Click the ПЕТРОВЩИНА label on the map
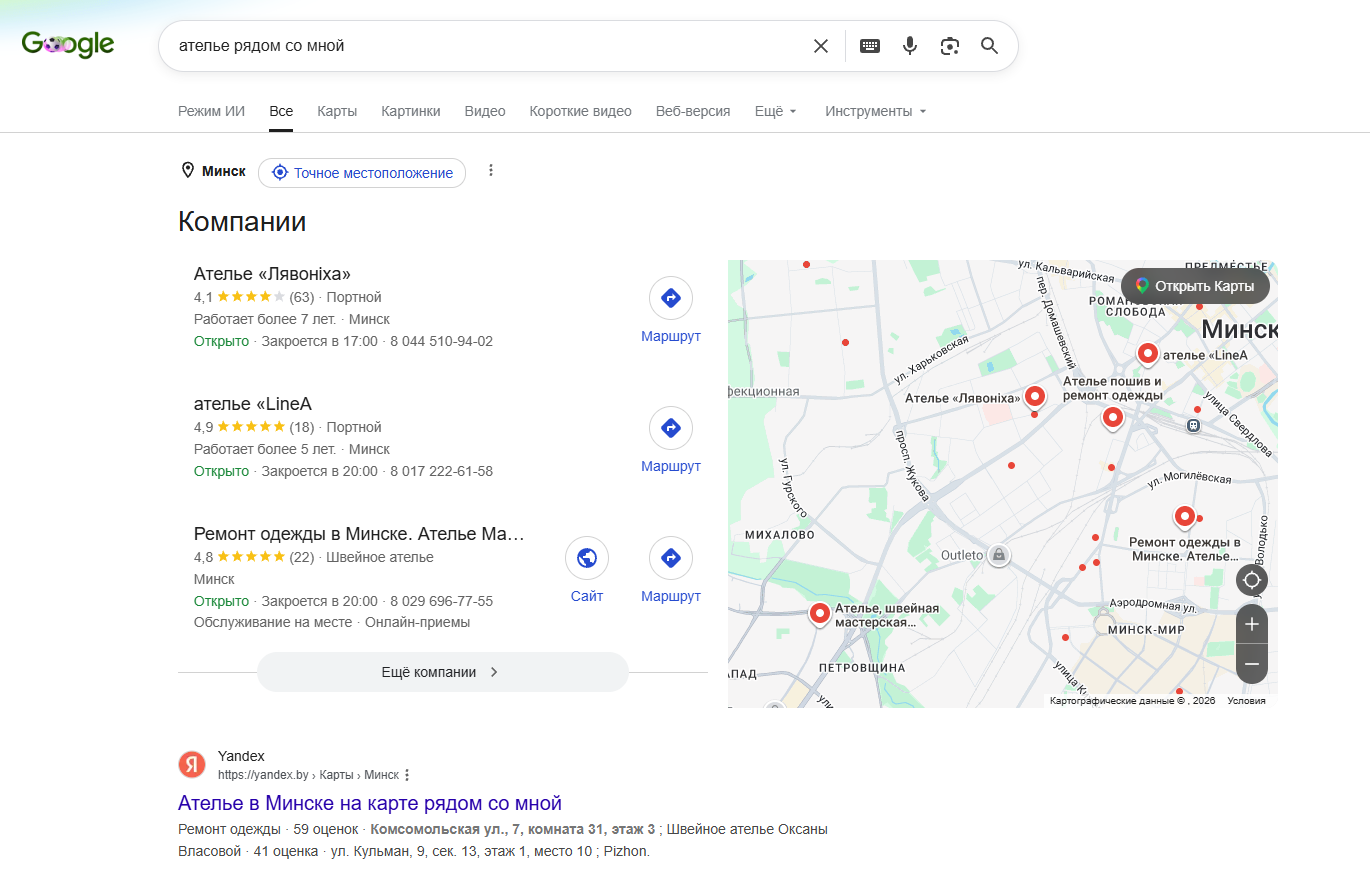Viewport: 1370px width, 877px height. pyautogui.click(x=862, y=667)
